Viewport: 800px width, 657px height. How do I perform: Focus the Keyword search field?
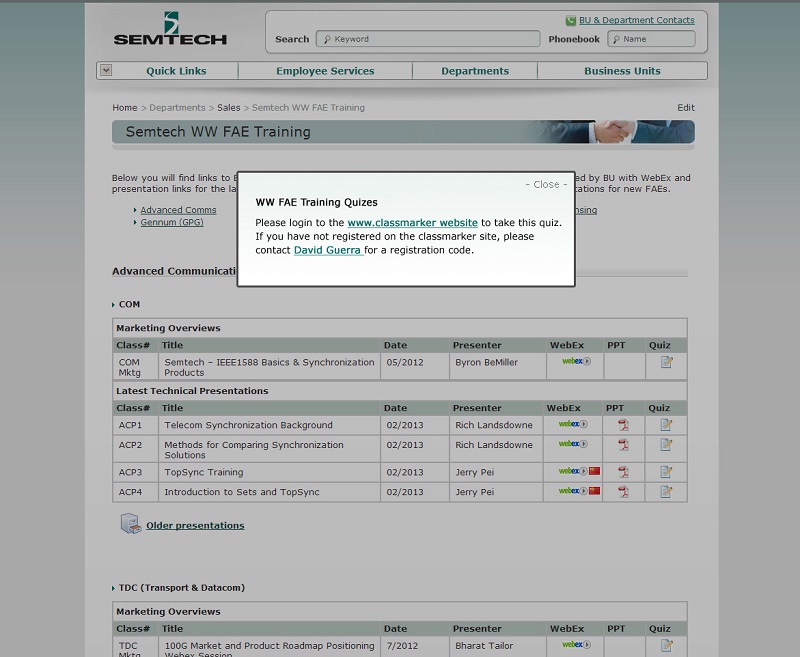click(428, 39)
